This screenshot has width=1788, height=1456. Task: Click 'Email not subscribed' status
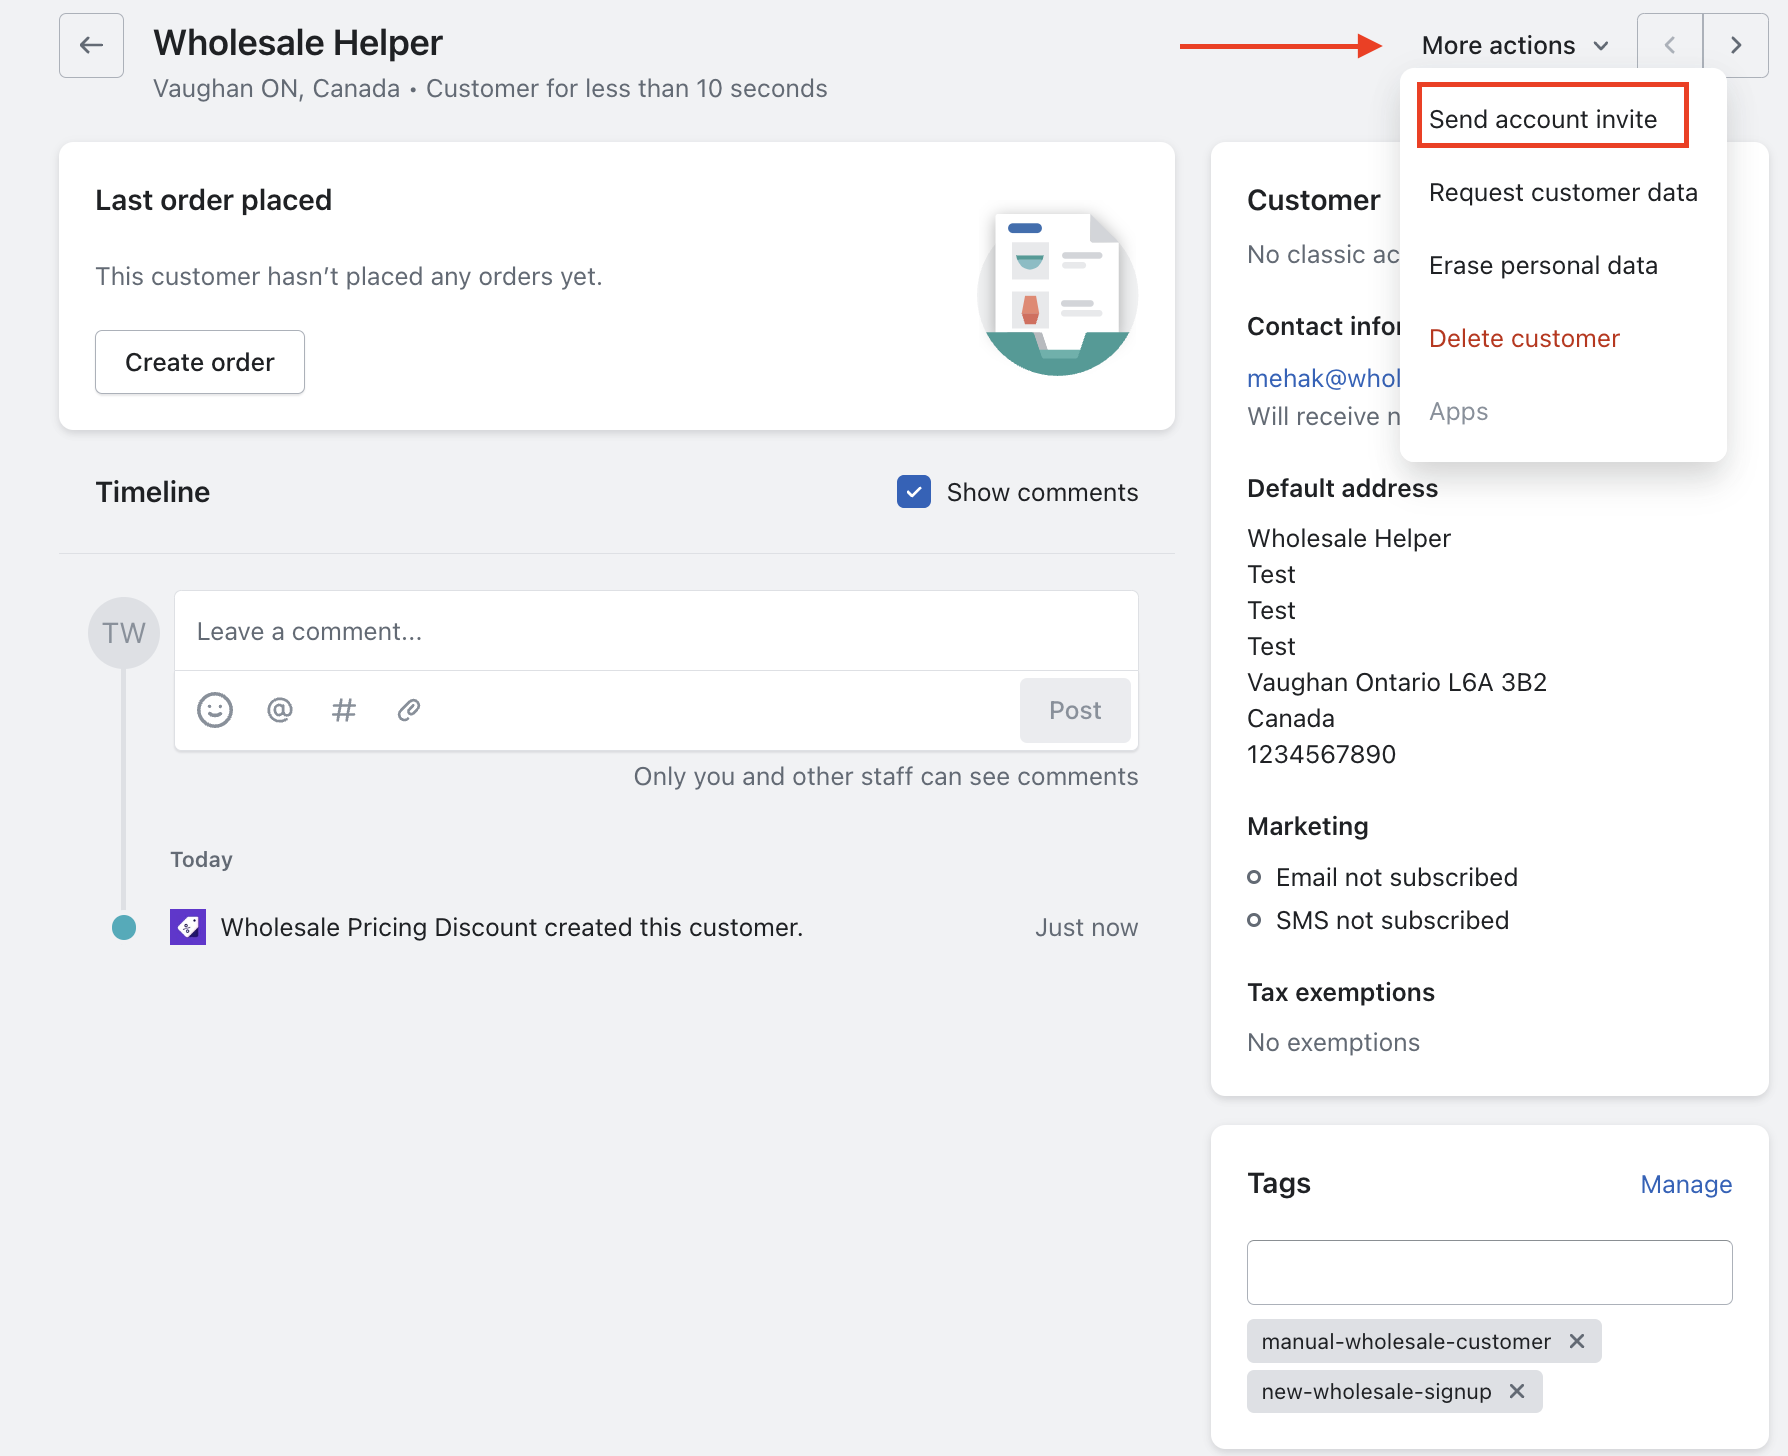tap(1396, 877)
